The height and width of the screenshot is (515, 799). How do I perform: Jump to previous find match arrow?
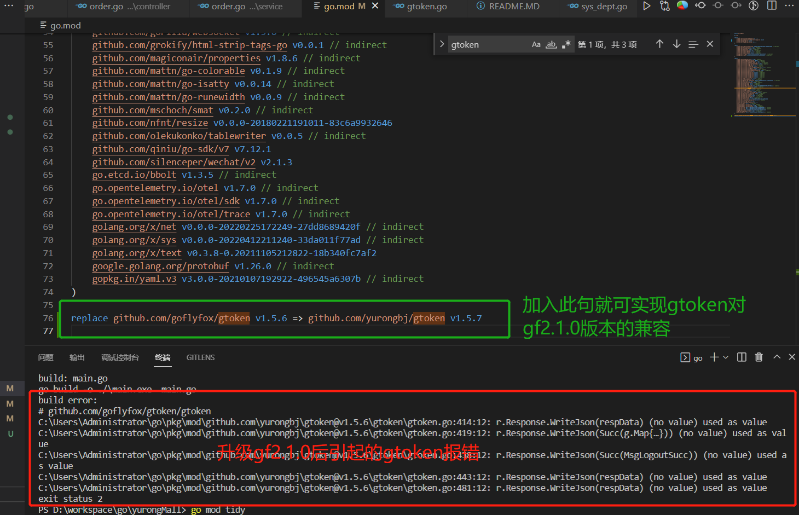click(x=659, y=44)
